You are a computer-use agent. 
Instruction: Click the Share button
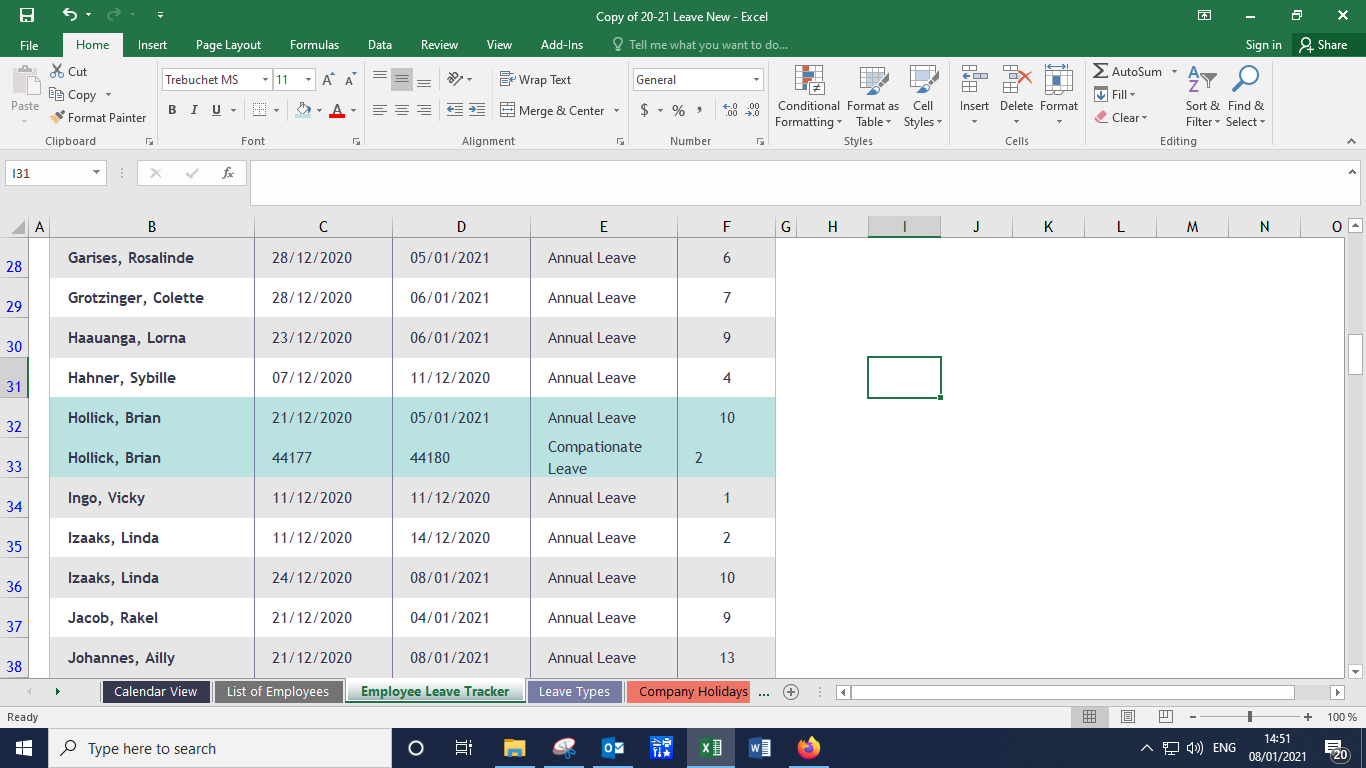(x=1322, y=45)
